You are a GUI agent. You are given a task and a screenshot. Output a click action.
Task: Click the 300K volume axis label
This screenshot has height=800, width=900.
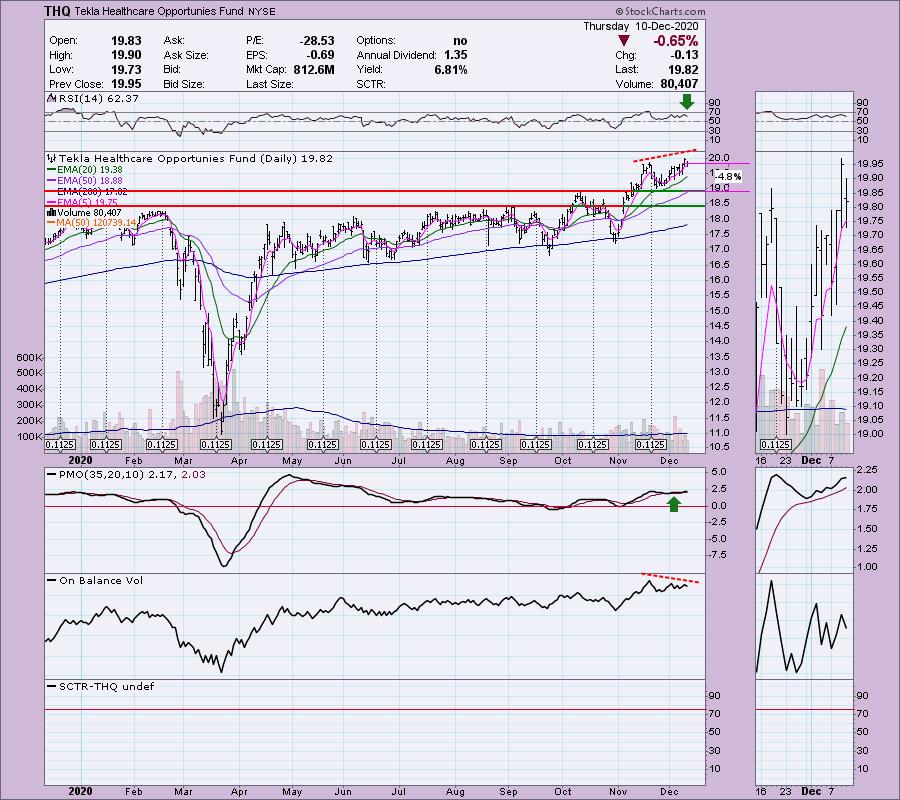pos(29,405)
